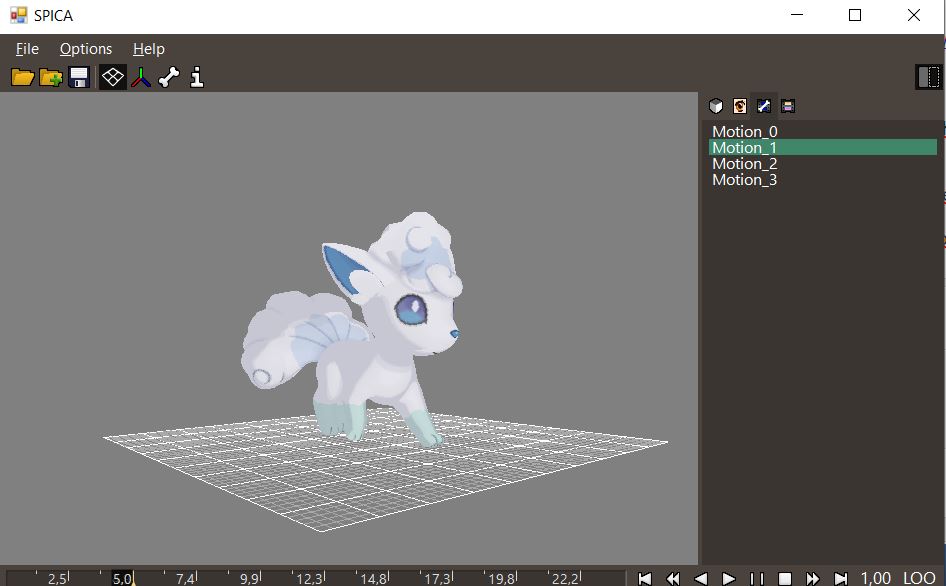
Task: Click the fast forward button
Action: (x=813, y=579)
